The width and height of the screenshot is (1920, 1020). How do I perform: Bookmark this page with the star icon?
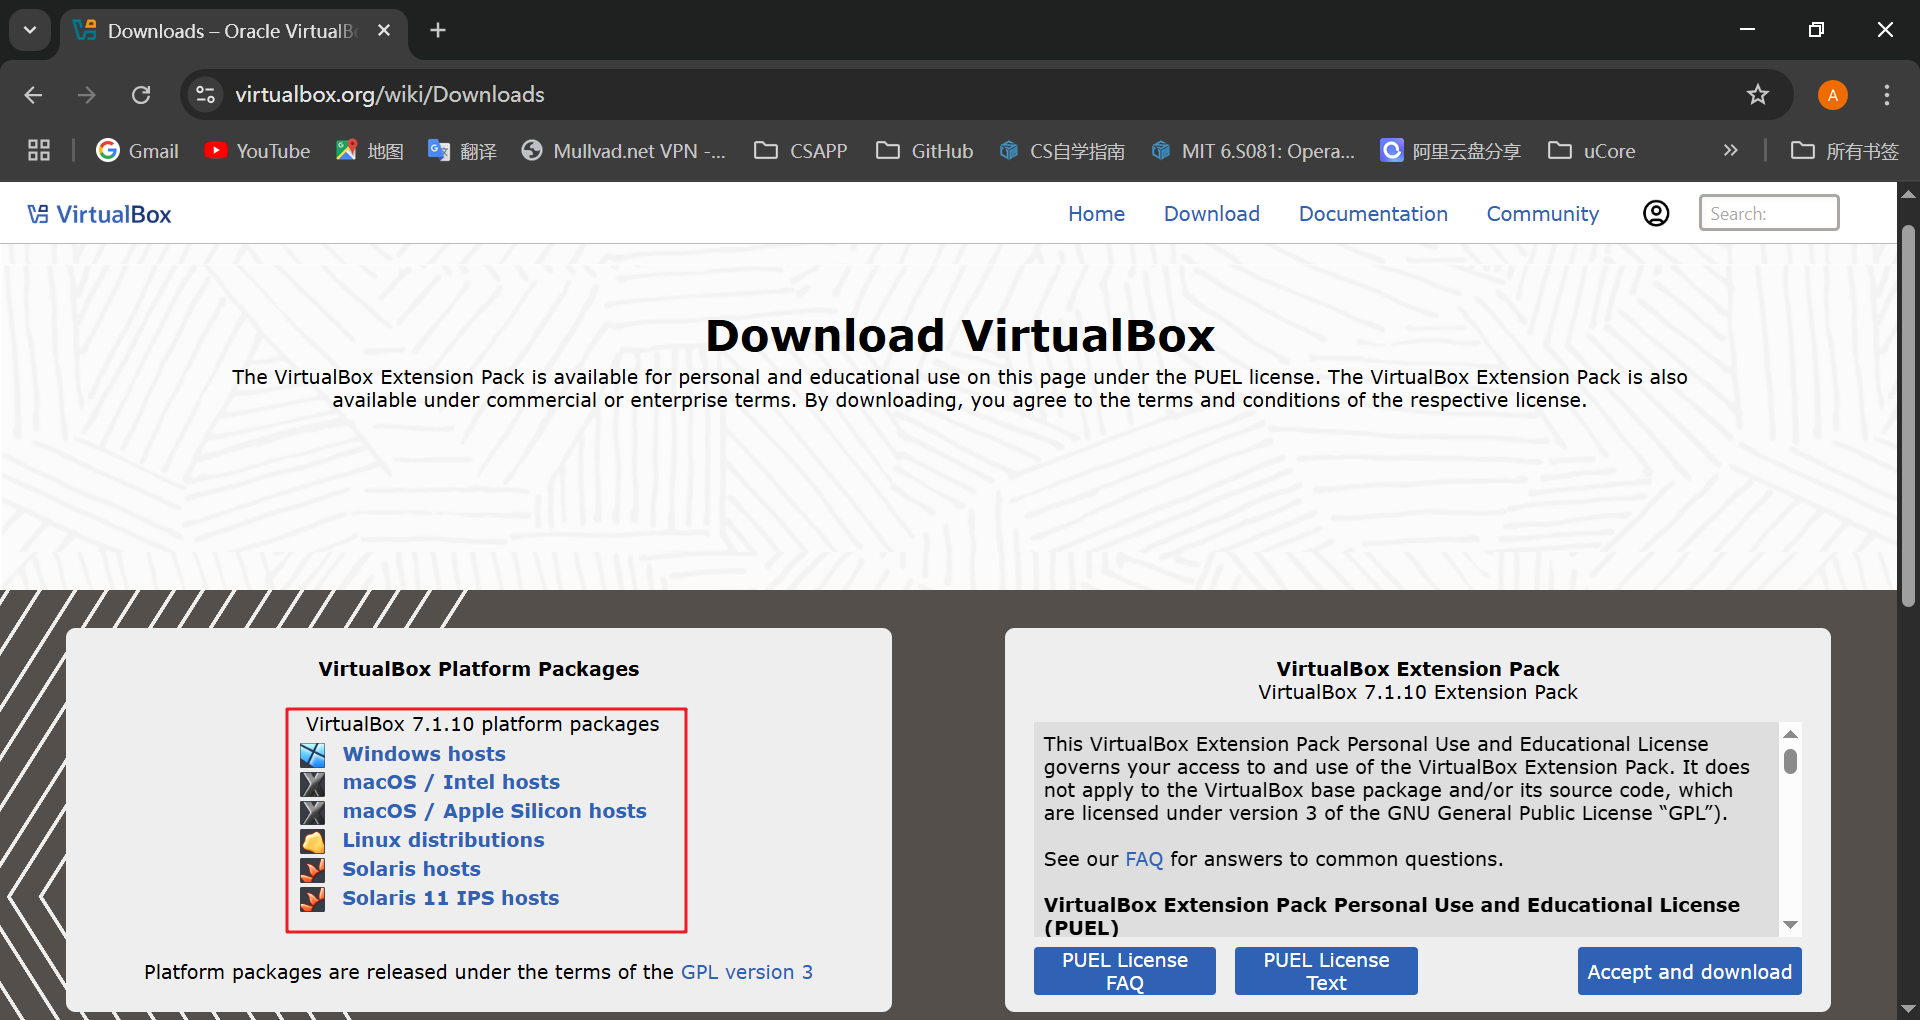(x=1757, y=94)
